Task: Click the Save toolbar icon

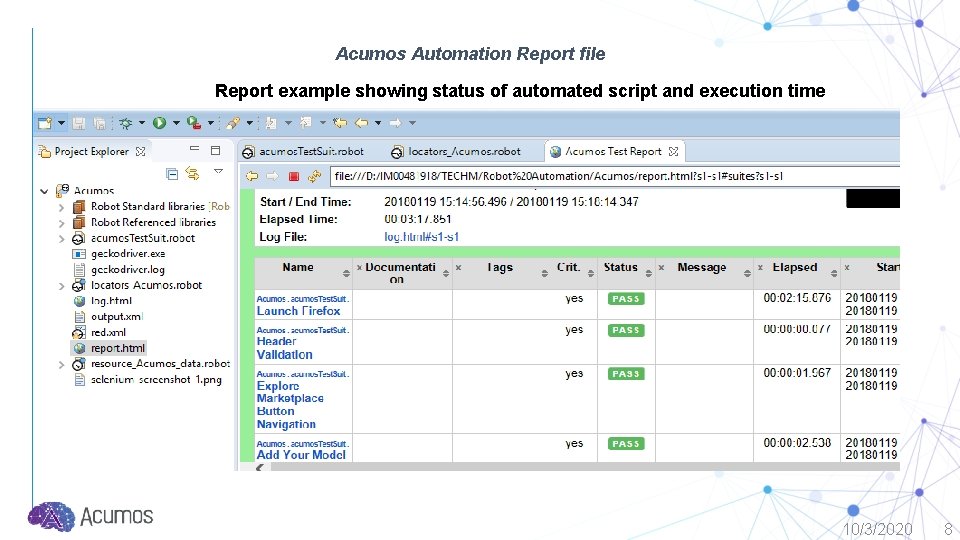Action: point(79,123)
